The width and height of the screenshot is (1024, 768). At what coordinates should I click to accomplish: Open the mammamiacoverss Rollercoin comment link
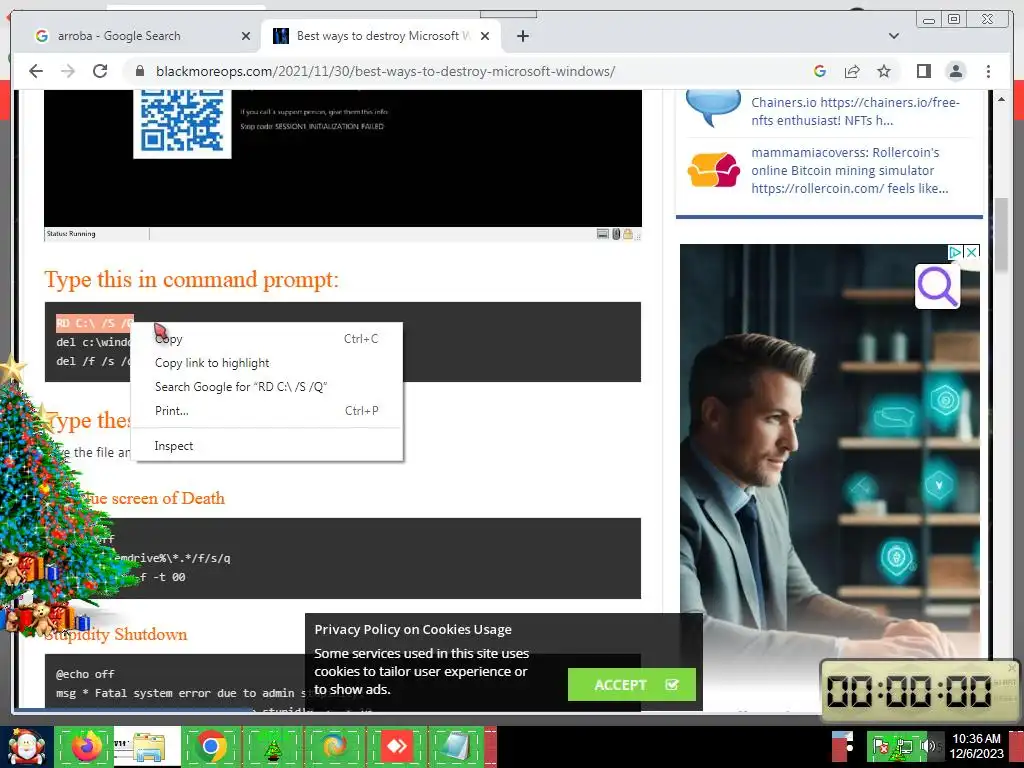pyautogui.click(x=849, y=170)
